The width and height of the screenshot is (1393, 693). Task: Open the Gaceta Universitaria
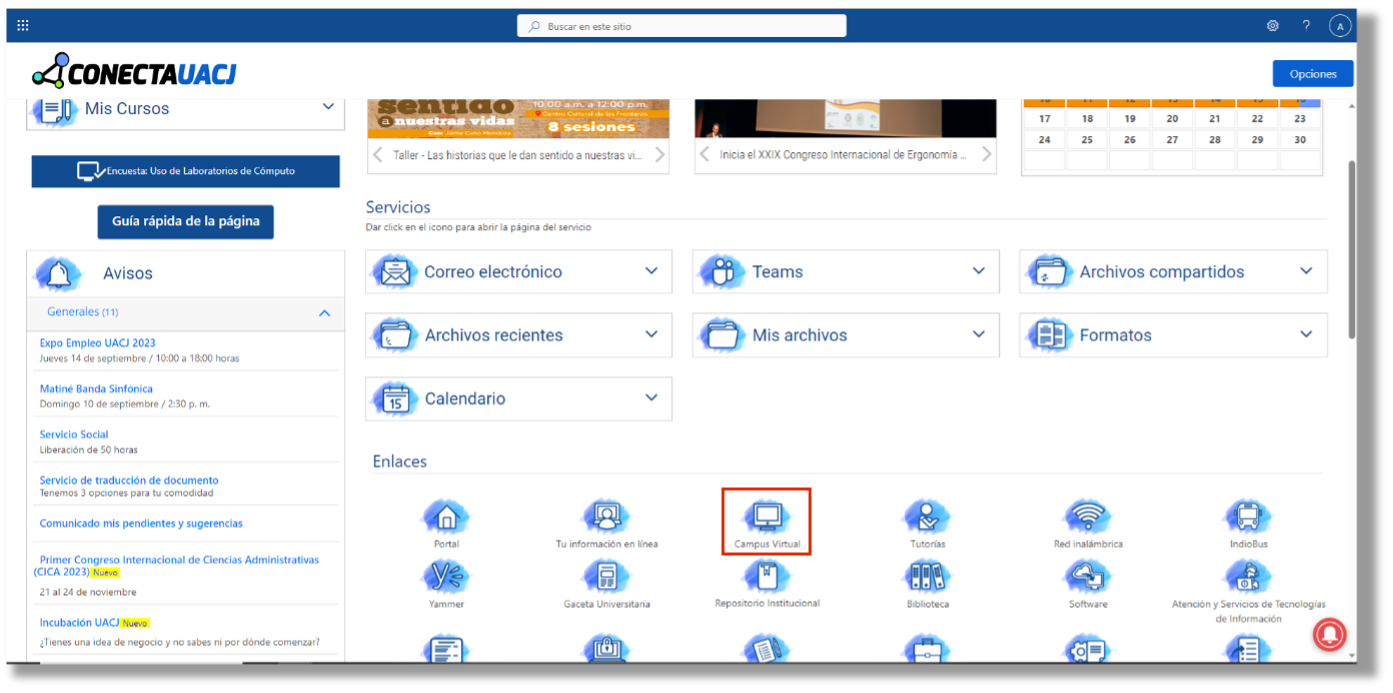pos(606,578)
